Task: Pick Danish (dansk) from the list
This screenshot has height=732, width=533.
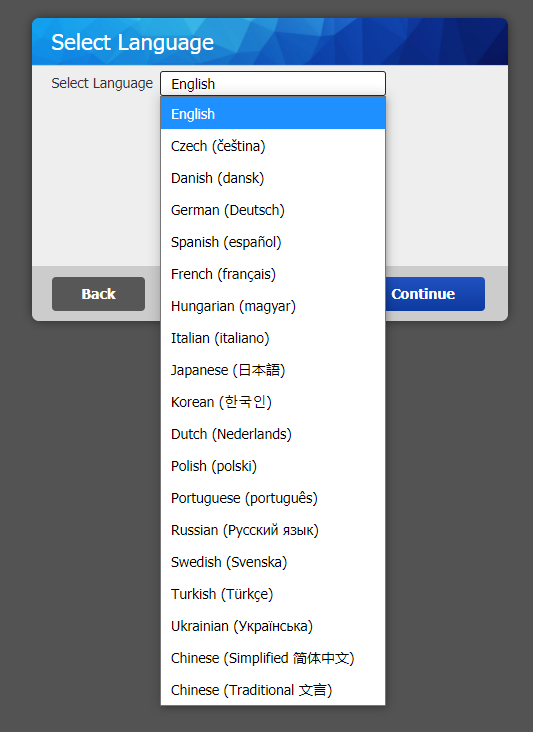Action: point(273,178)
